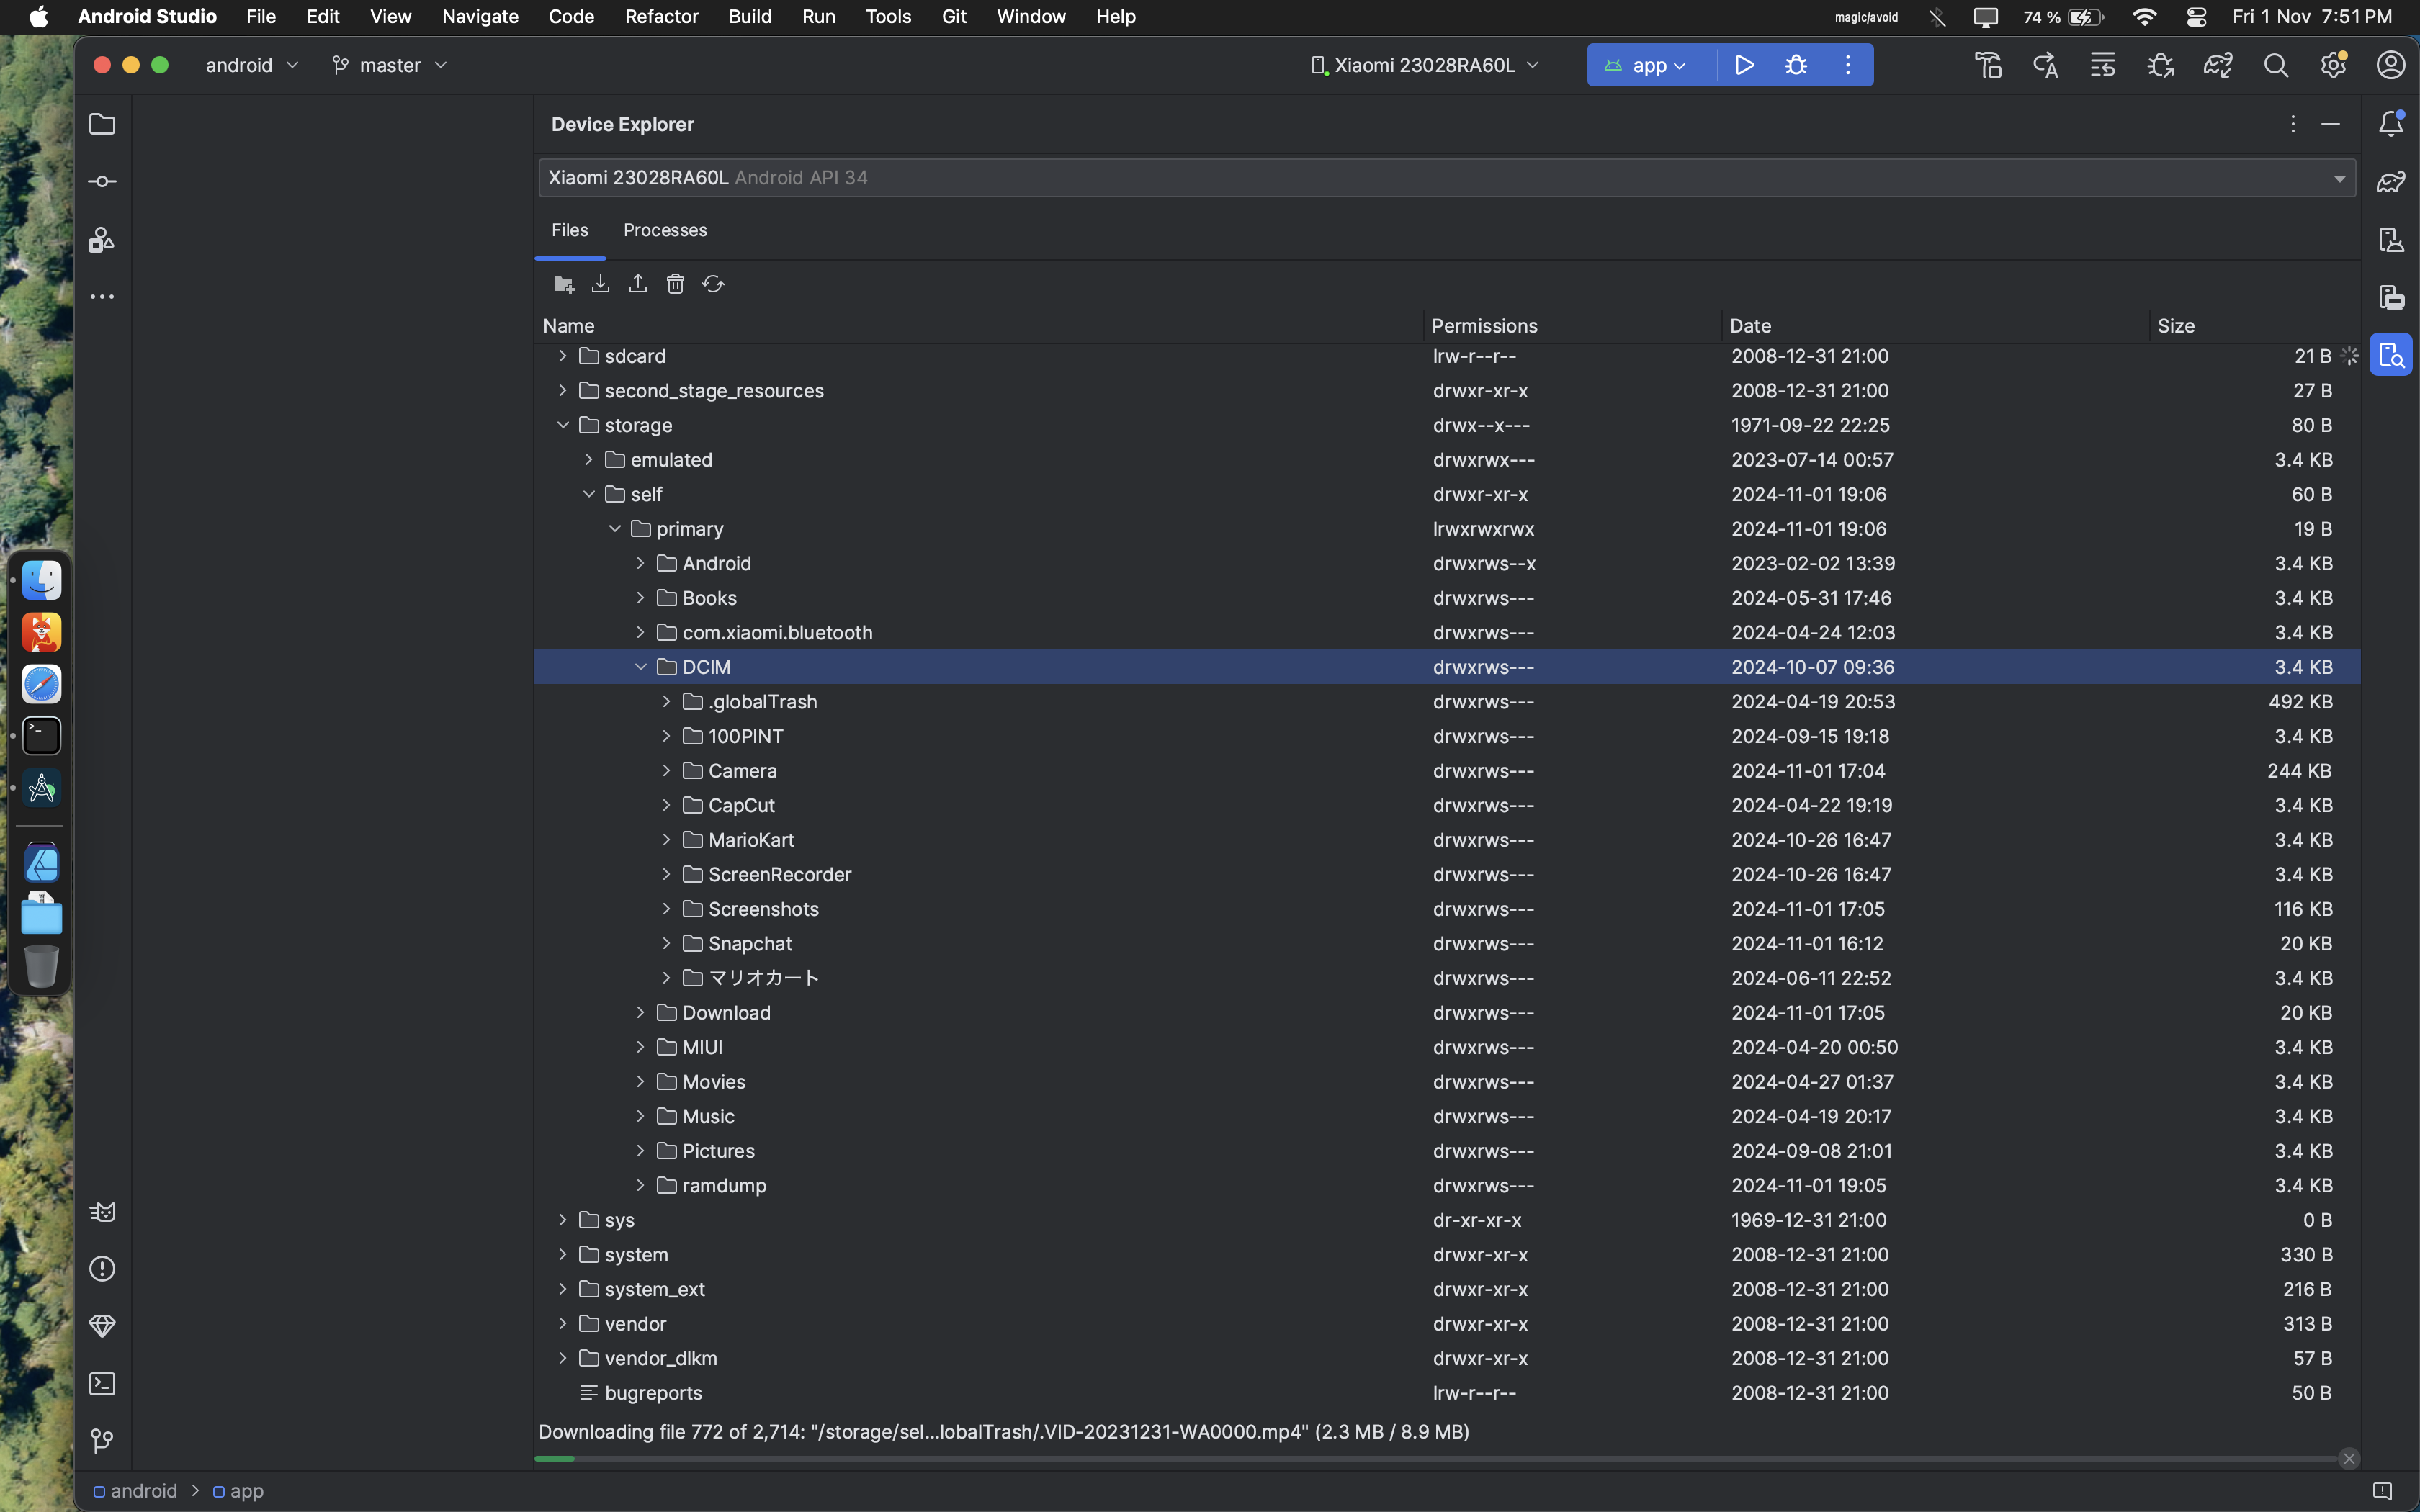
Task: Click the Permissions column header
Action: (1572, 326)
